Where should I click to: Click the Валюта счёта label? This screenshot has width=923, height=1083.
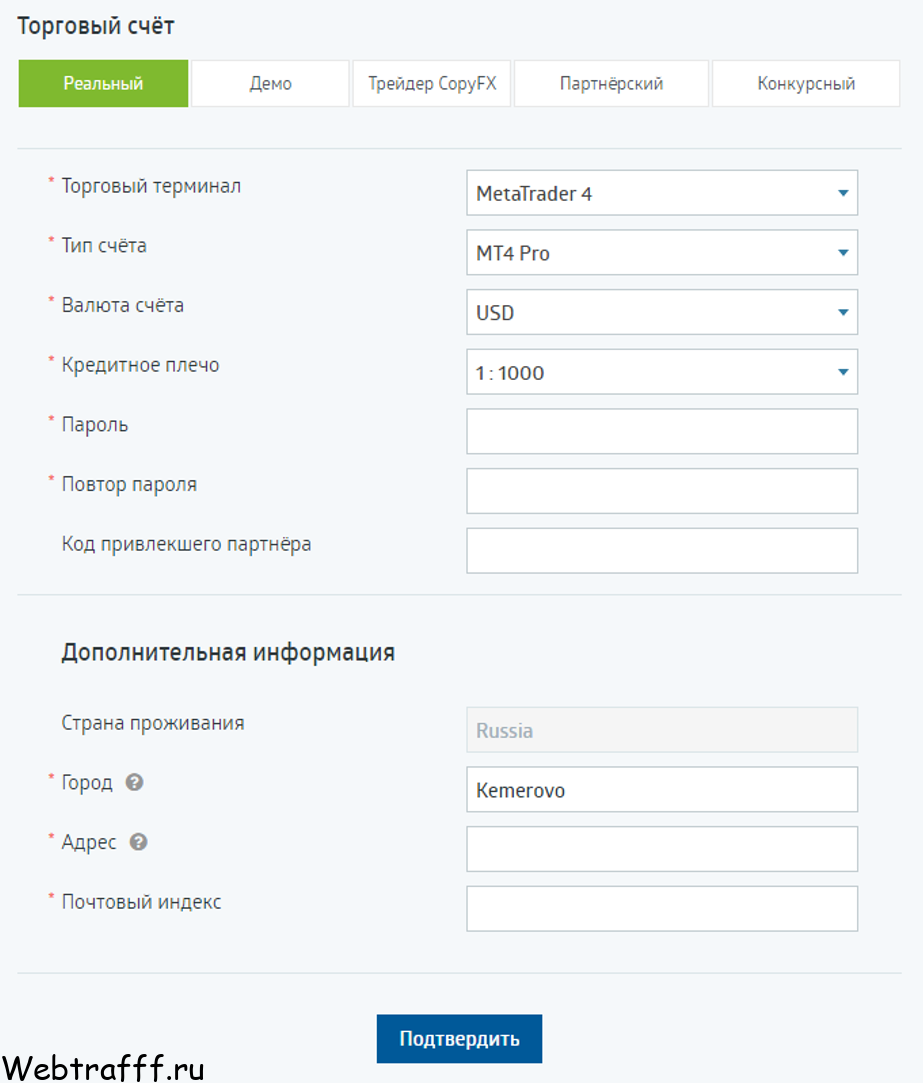click(123, 305)
